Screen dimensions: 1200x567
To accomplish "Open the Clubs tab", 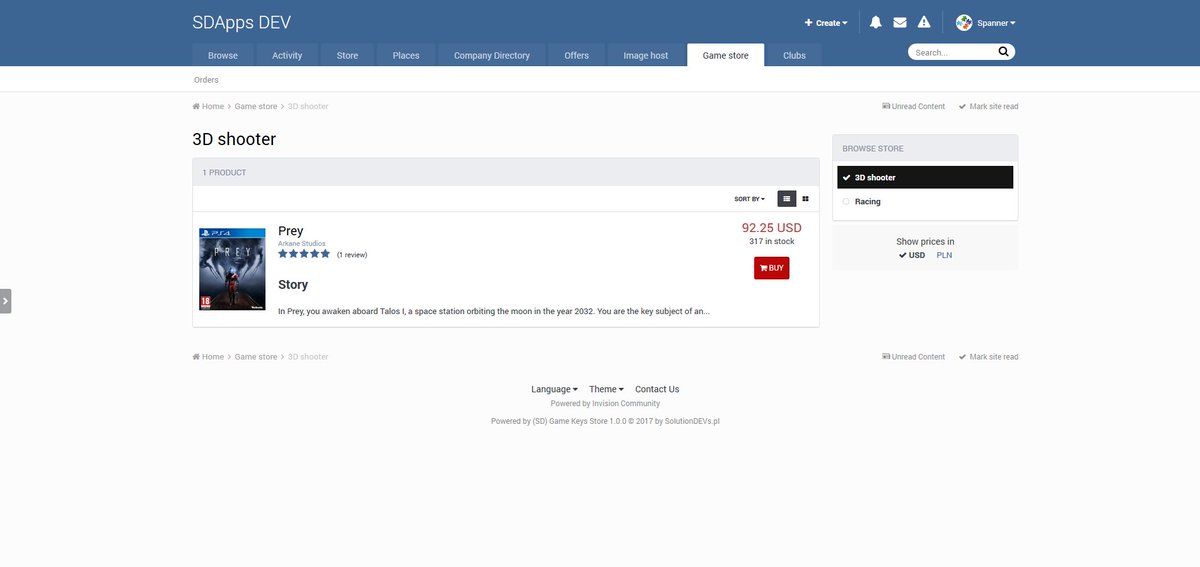I will click(x=794, y=55).
